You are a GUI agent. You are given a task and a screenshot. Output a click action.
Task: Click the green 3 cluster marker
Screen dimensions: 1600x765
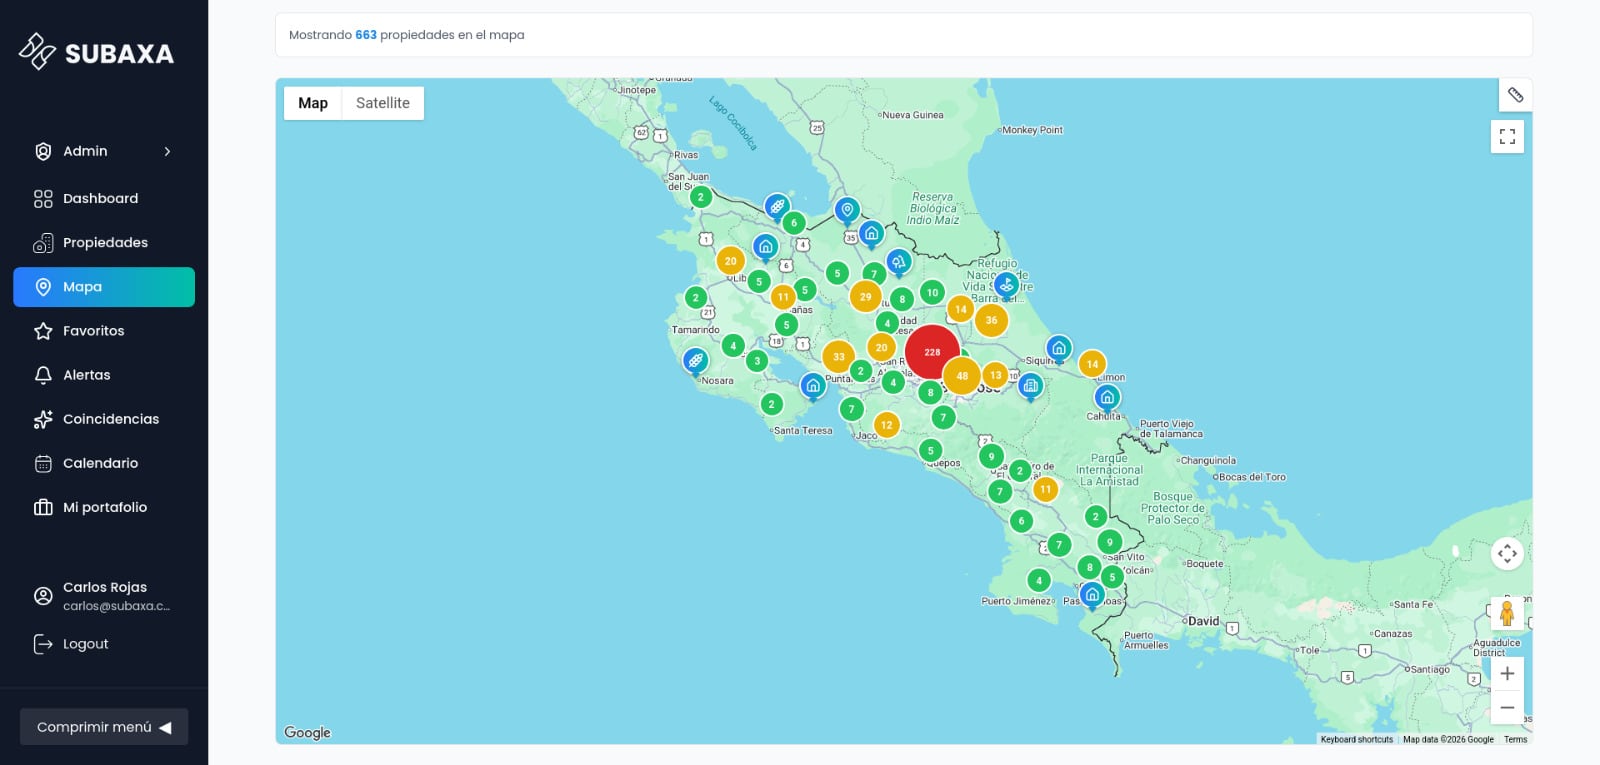pyautogui.click(x=757, y=361)
